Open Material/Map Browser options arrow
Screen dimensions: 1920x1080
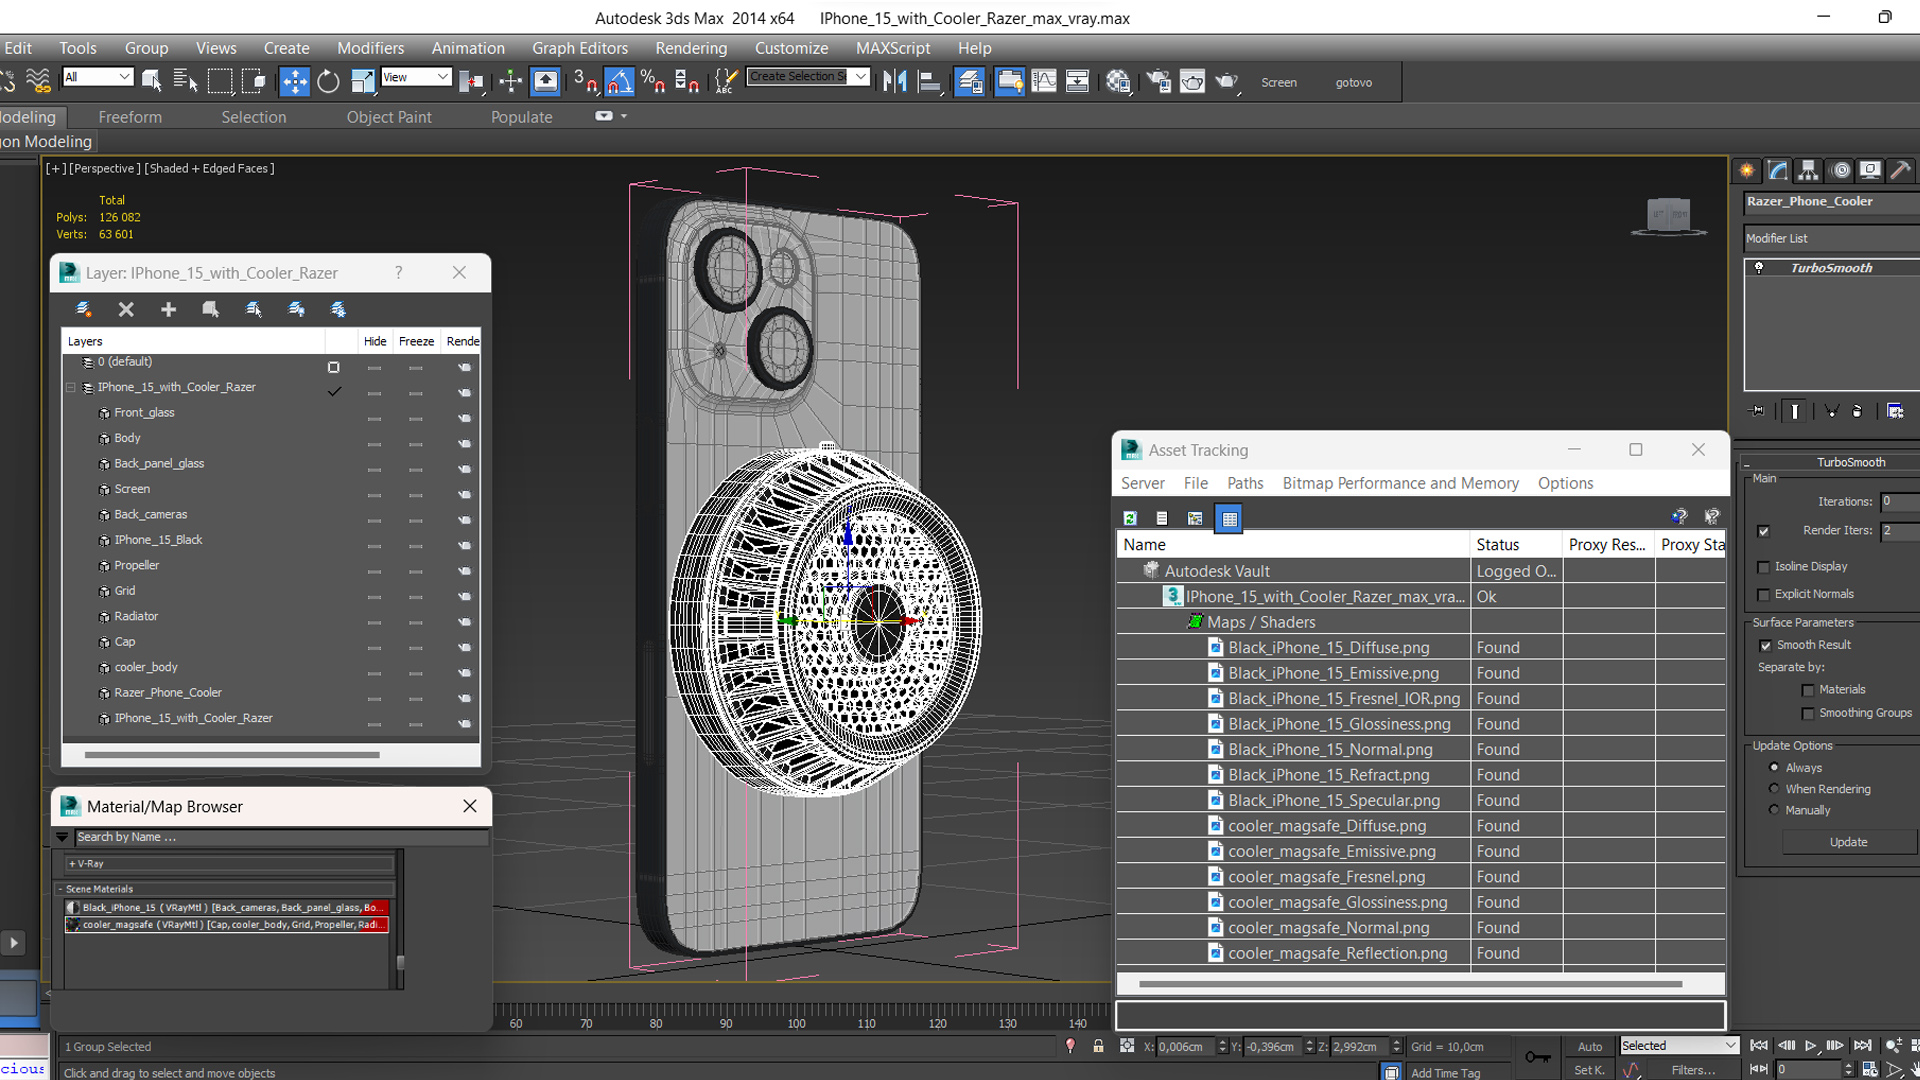62,837
